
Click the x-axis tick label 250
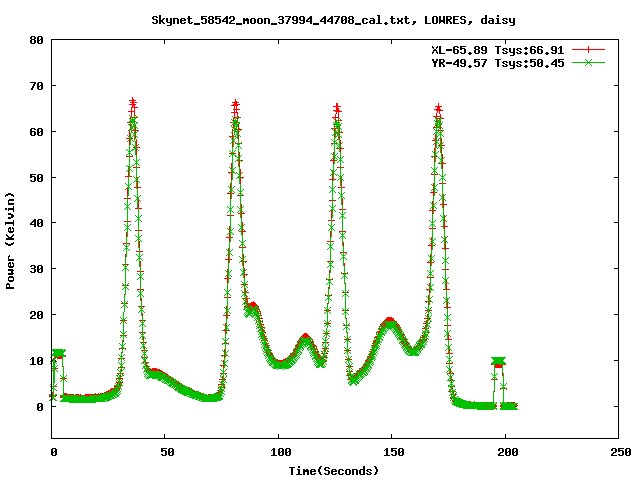[x=620, y=452]
